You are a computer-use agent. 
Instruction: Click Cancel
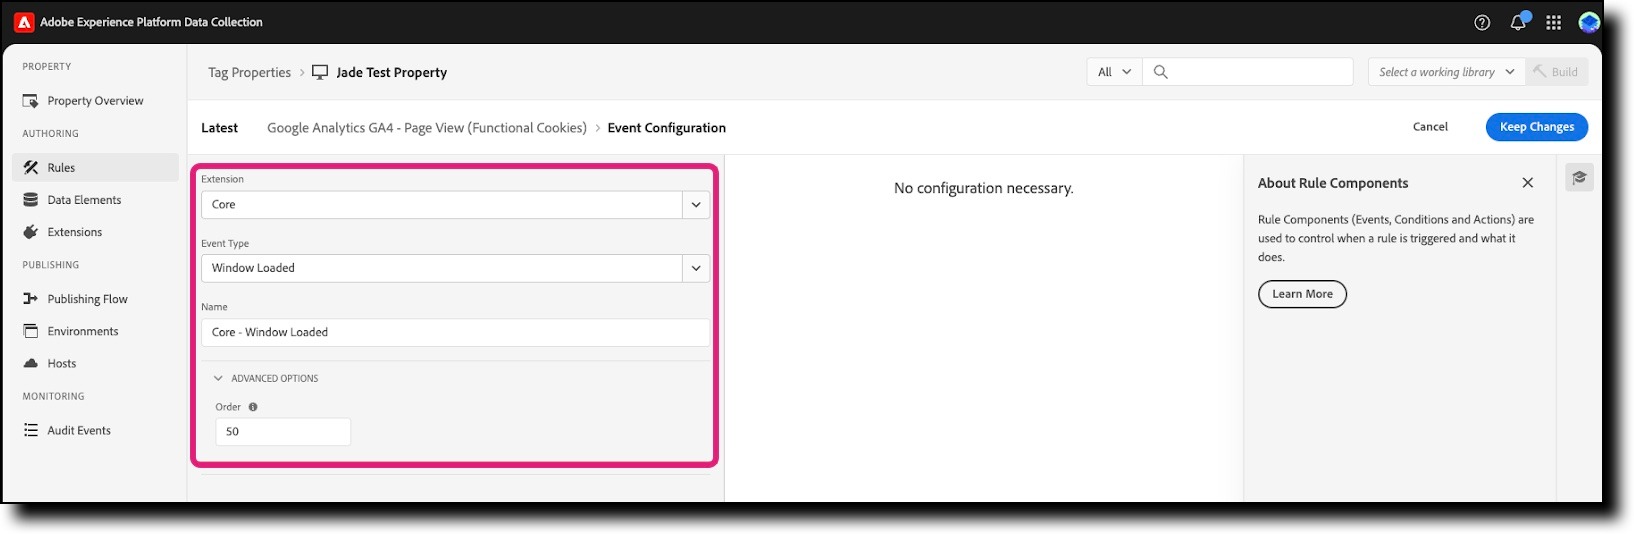coord(1430,127)
